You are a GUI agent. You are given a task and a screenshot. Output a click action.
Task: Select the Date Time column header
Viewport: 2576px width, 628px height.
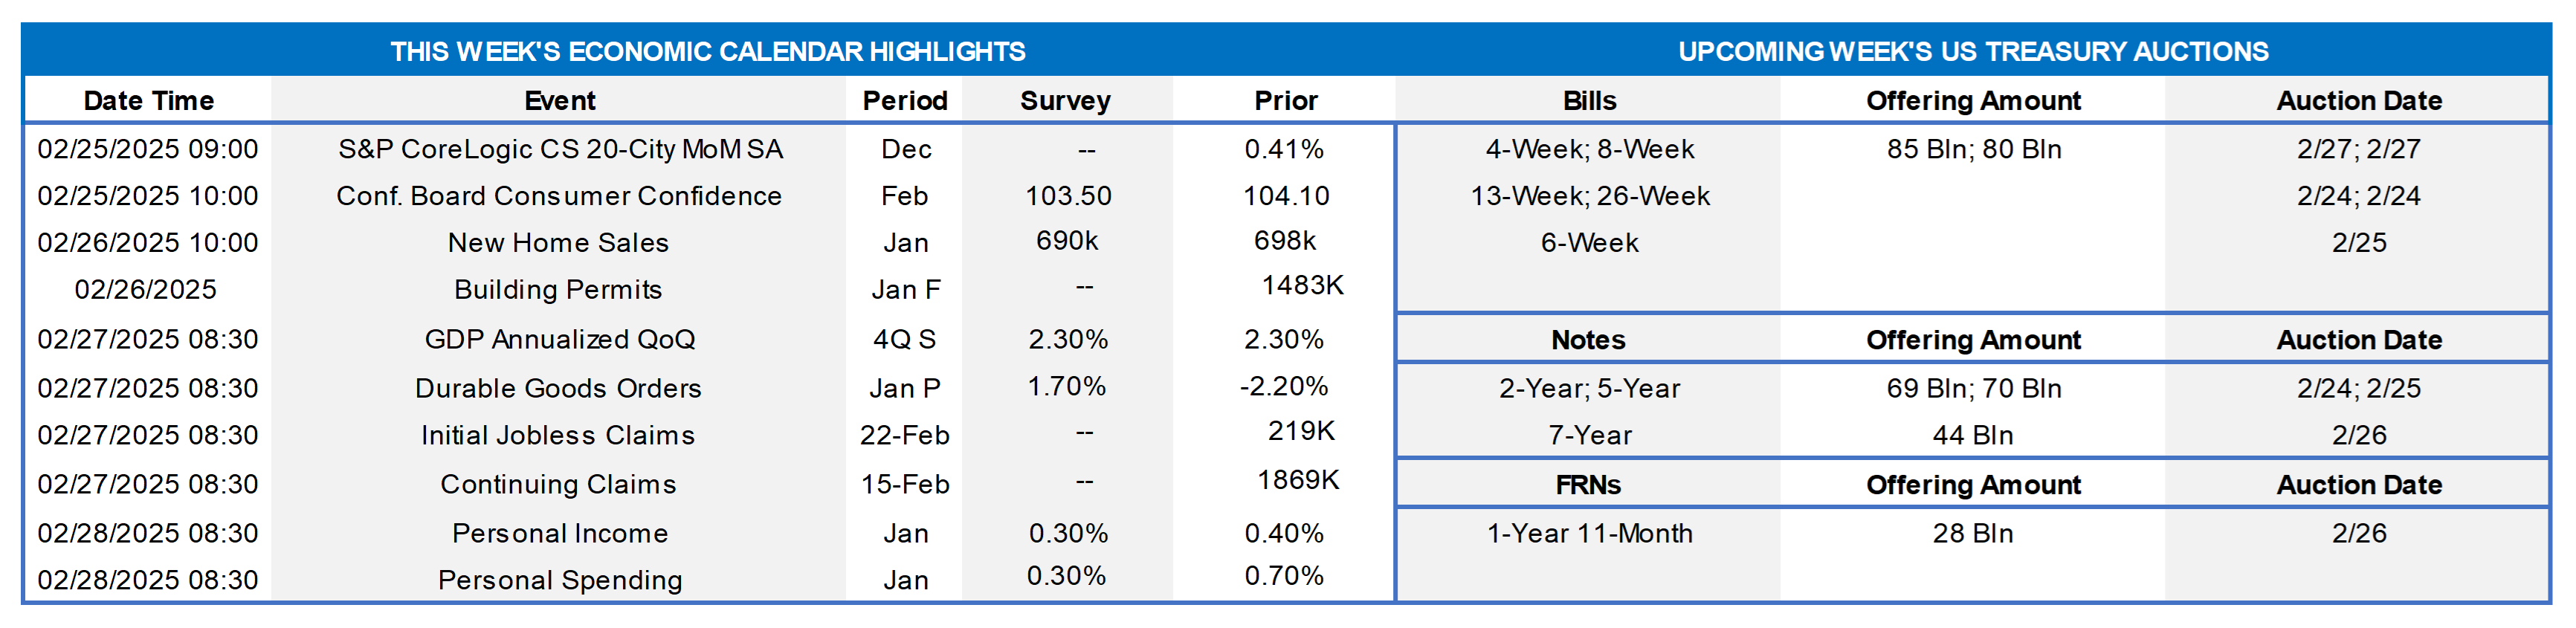click(148, 101)
